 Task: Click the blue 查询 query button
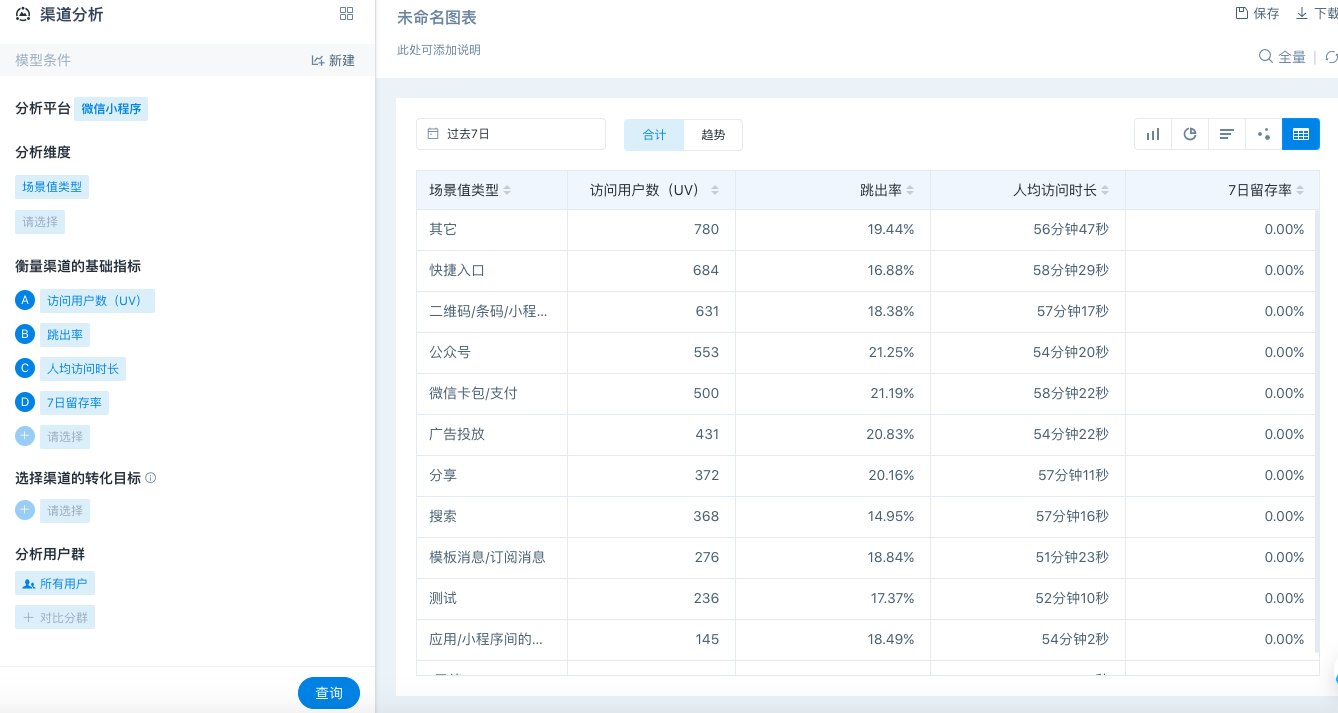[x=329, y=693]
